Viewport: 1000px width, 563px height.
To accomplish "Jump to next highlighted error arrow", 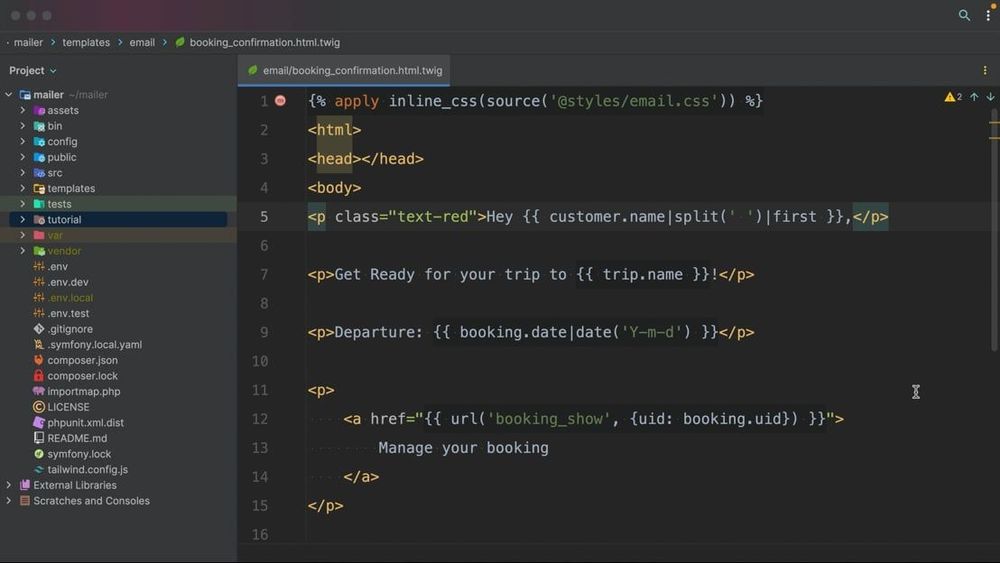I will (x=990, y=97).
